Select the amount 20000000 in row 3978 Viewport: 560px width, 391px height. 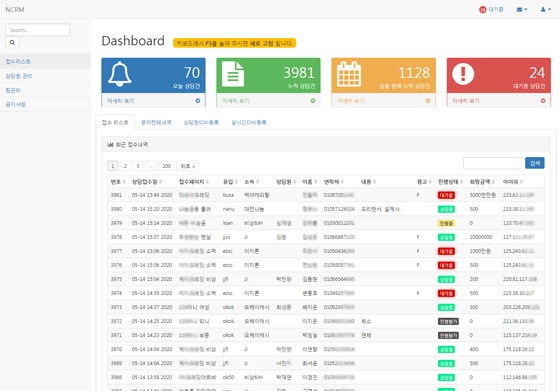(x=481, y=237)
